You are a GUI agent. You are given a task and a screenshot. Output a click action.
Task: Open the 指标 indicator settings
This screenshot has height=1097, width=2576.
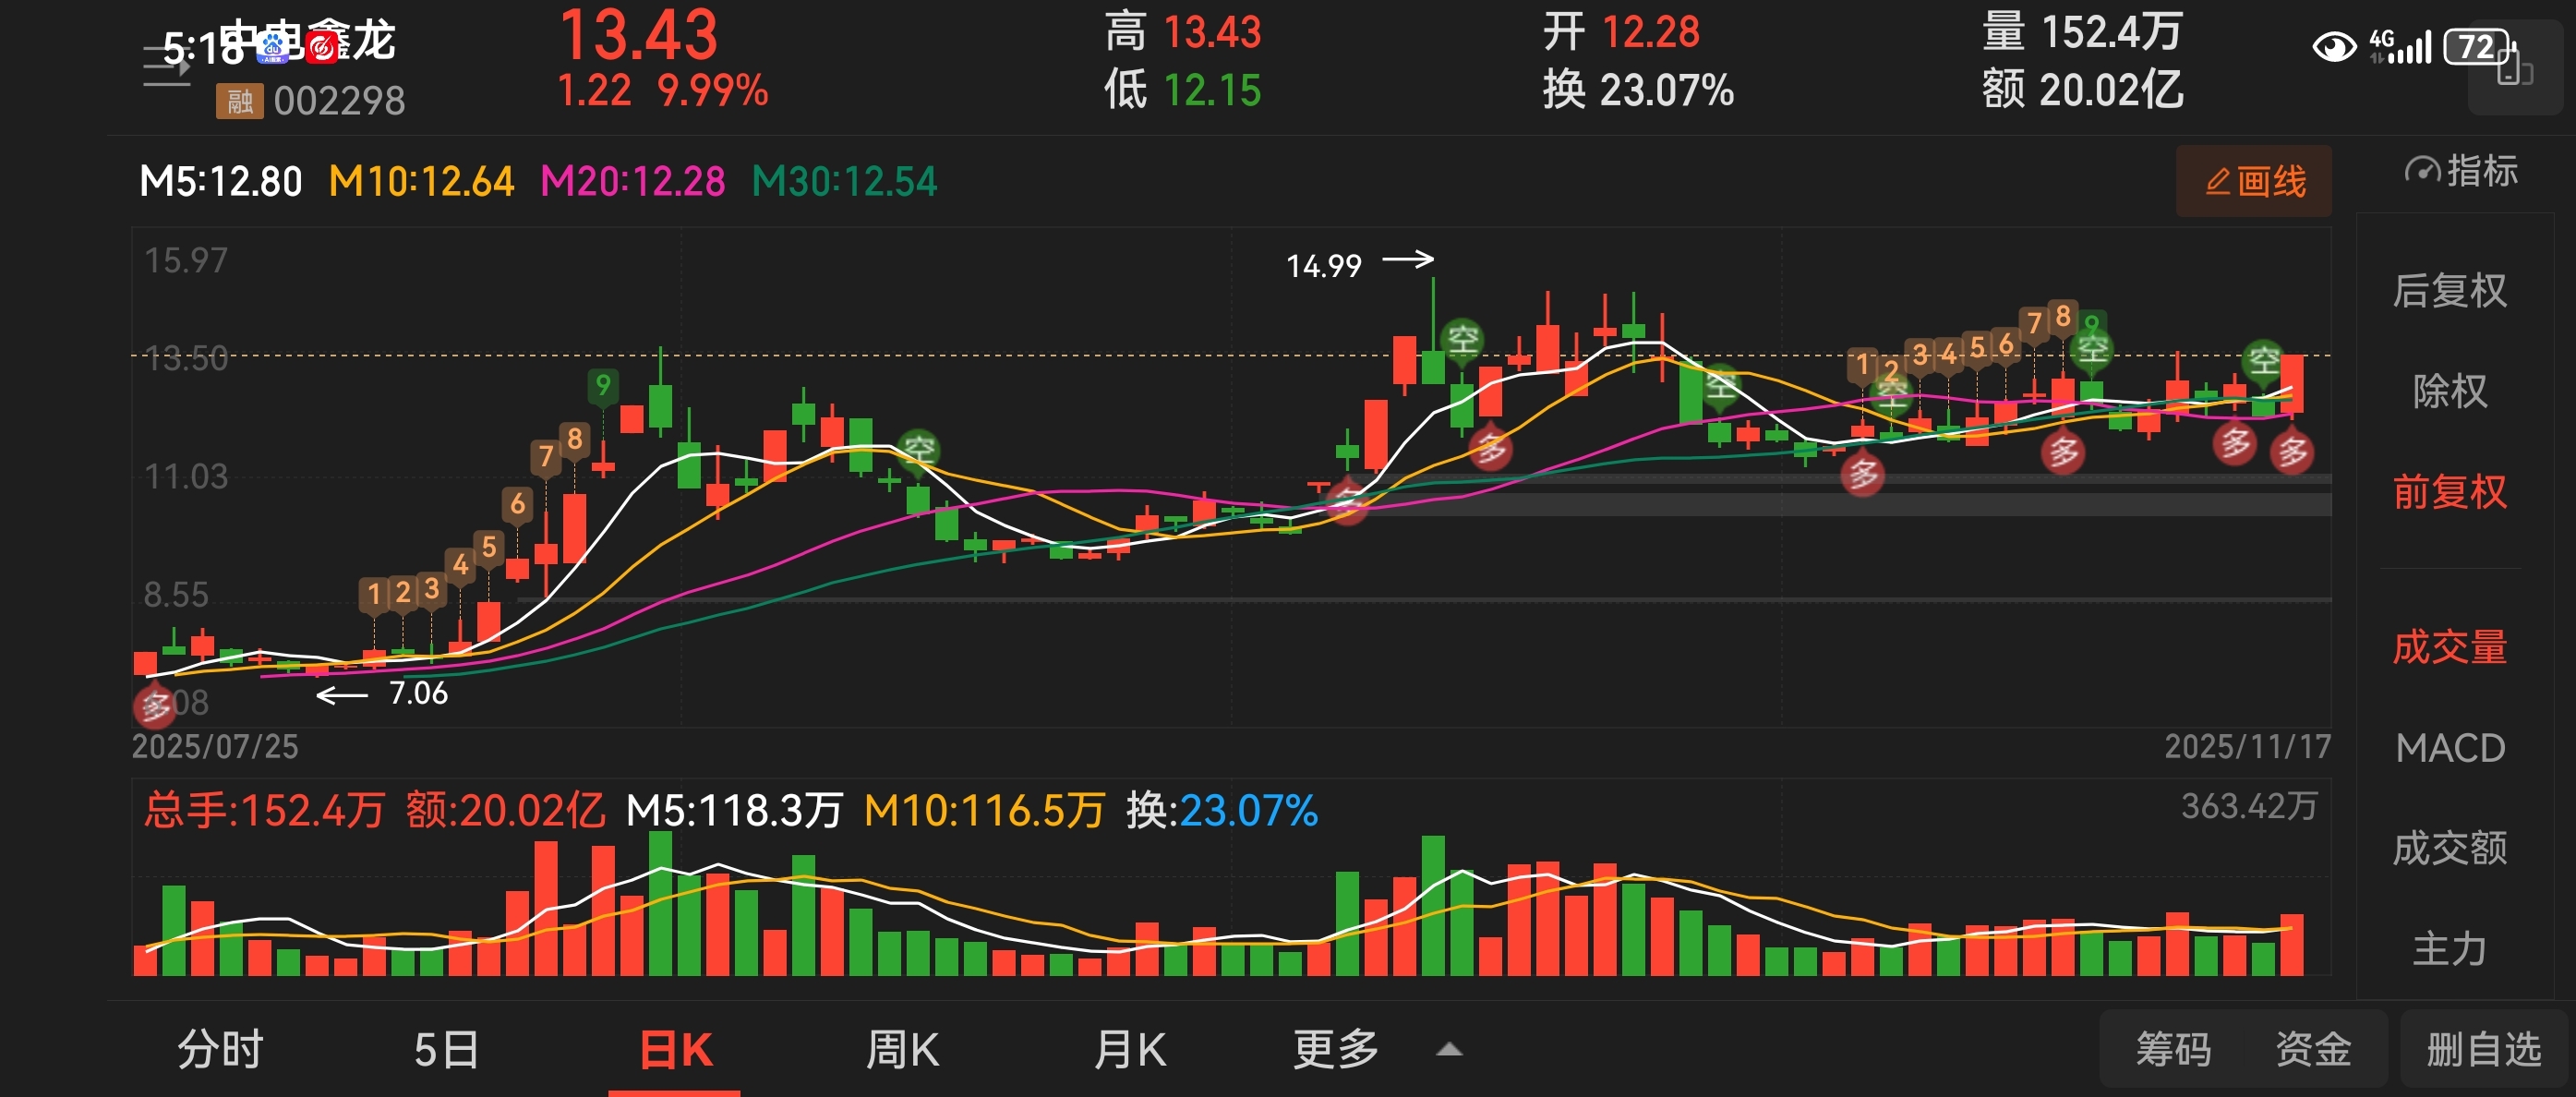pyautogui.click(x=2460, y=171)
